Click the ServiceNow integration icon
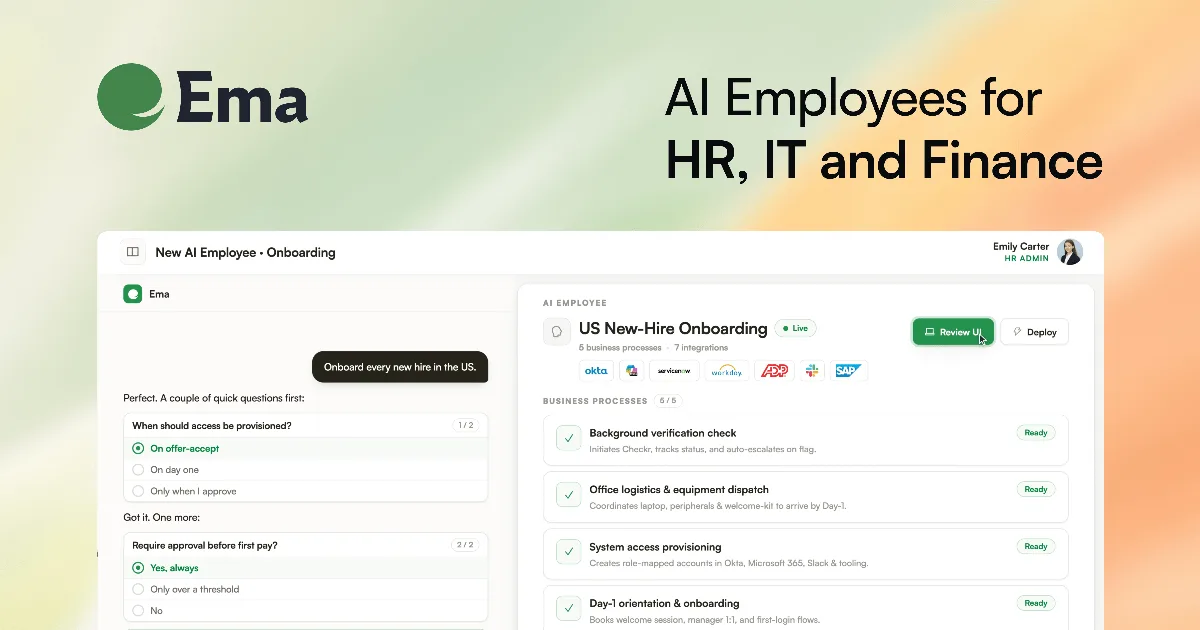The image size is (1200, 630). [674, 371]
